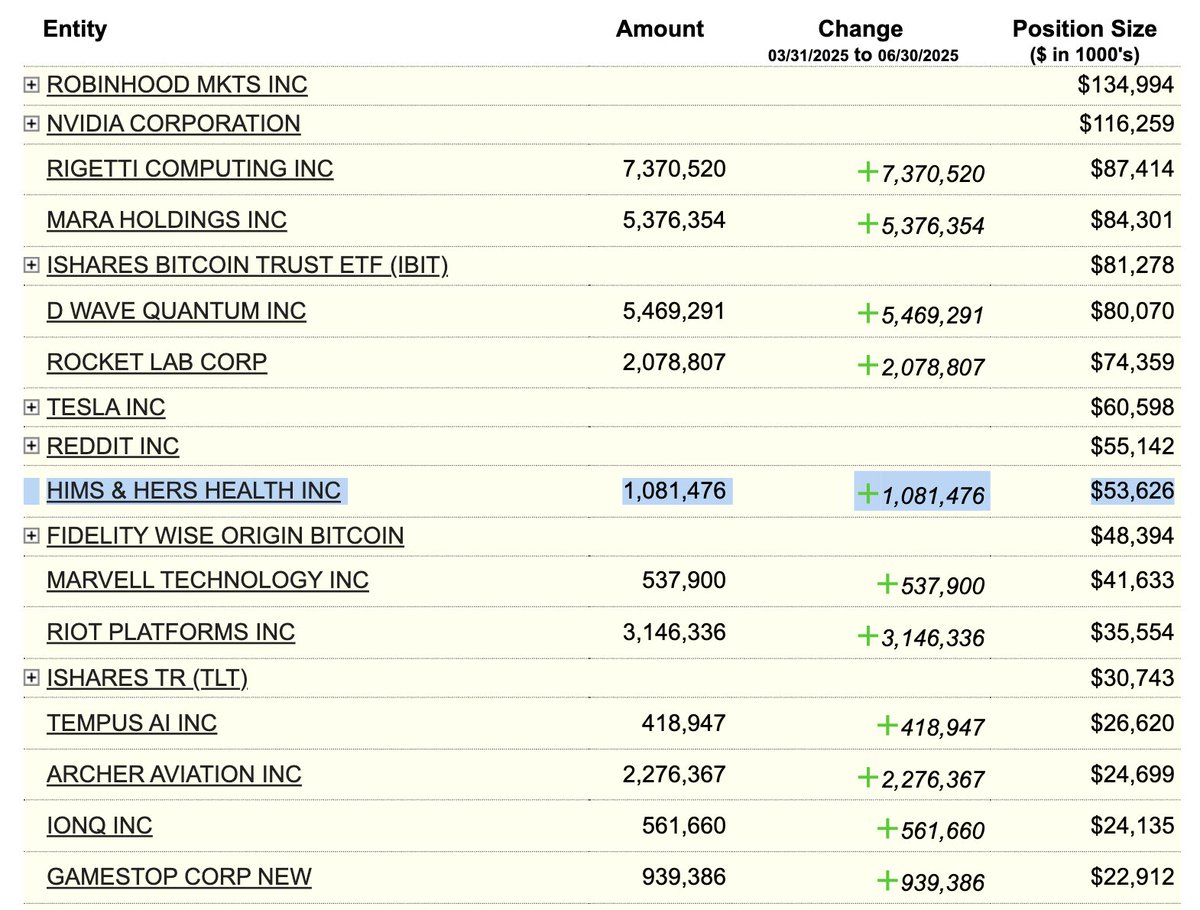Click the Entity column header
This screenshot has height=910, width=1200.
[x=75, y=29]
